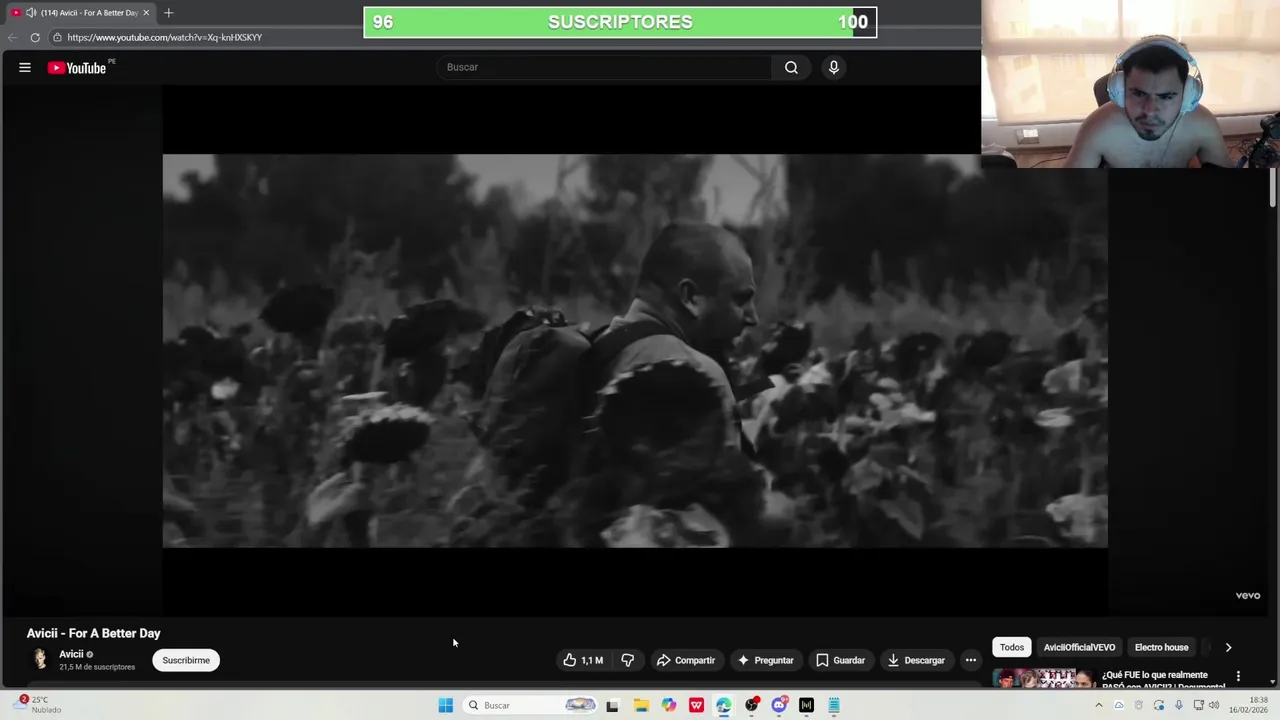1280x720 pixels.
Task: Open a new browser tab
Action: coord(168,13)
